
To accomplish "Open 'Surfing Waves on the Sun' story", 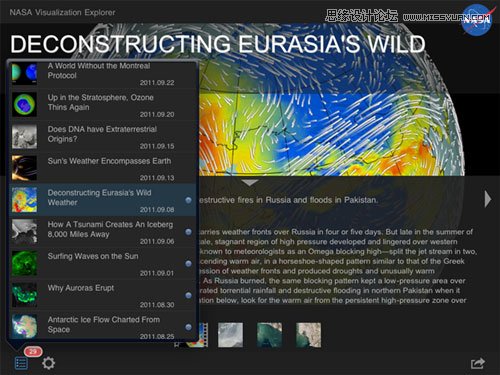I will (103, 263).
